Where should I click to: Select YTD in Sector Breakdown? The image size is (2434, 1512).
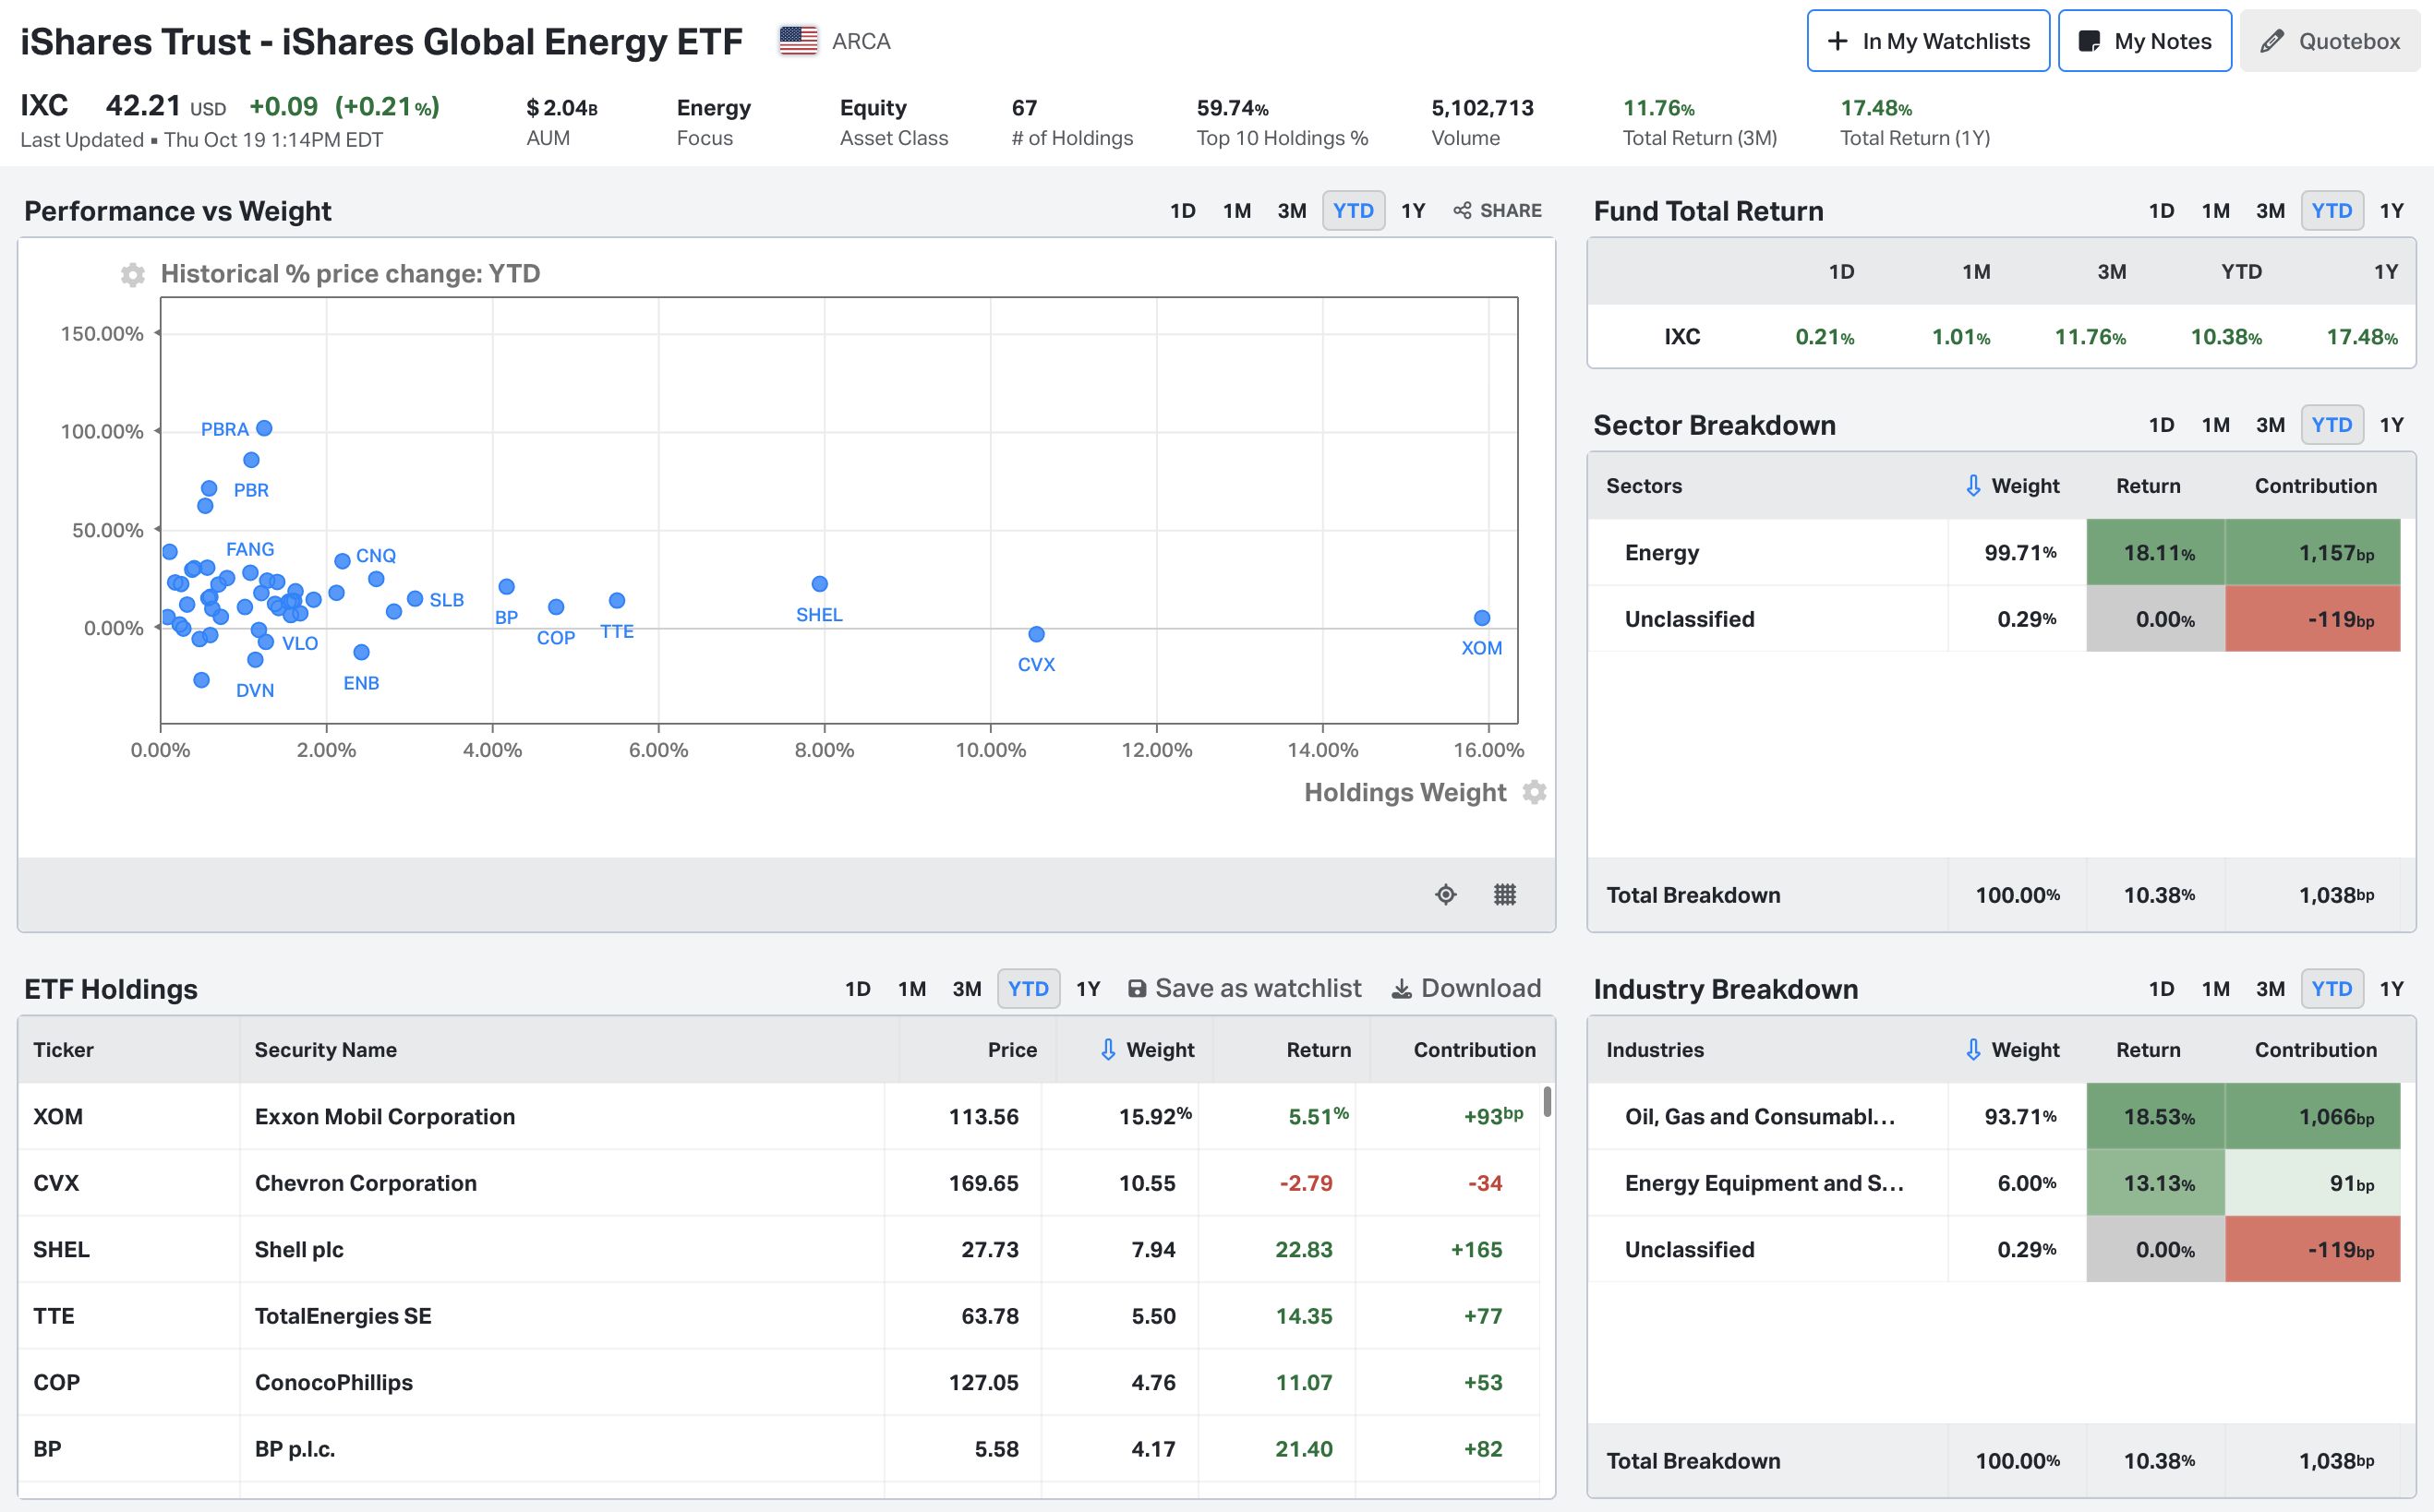[2332, 424]
